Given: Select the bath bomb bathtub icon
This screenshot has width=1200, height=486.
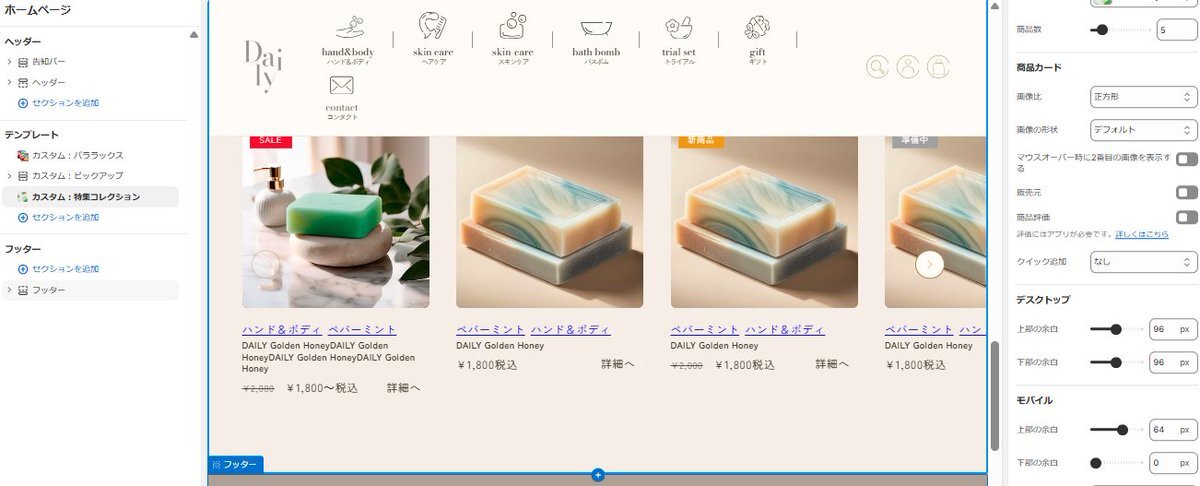Looking at the screenshot, I should (x=596, y=29).
